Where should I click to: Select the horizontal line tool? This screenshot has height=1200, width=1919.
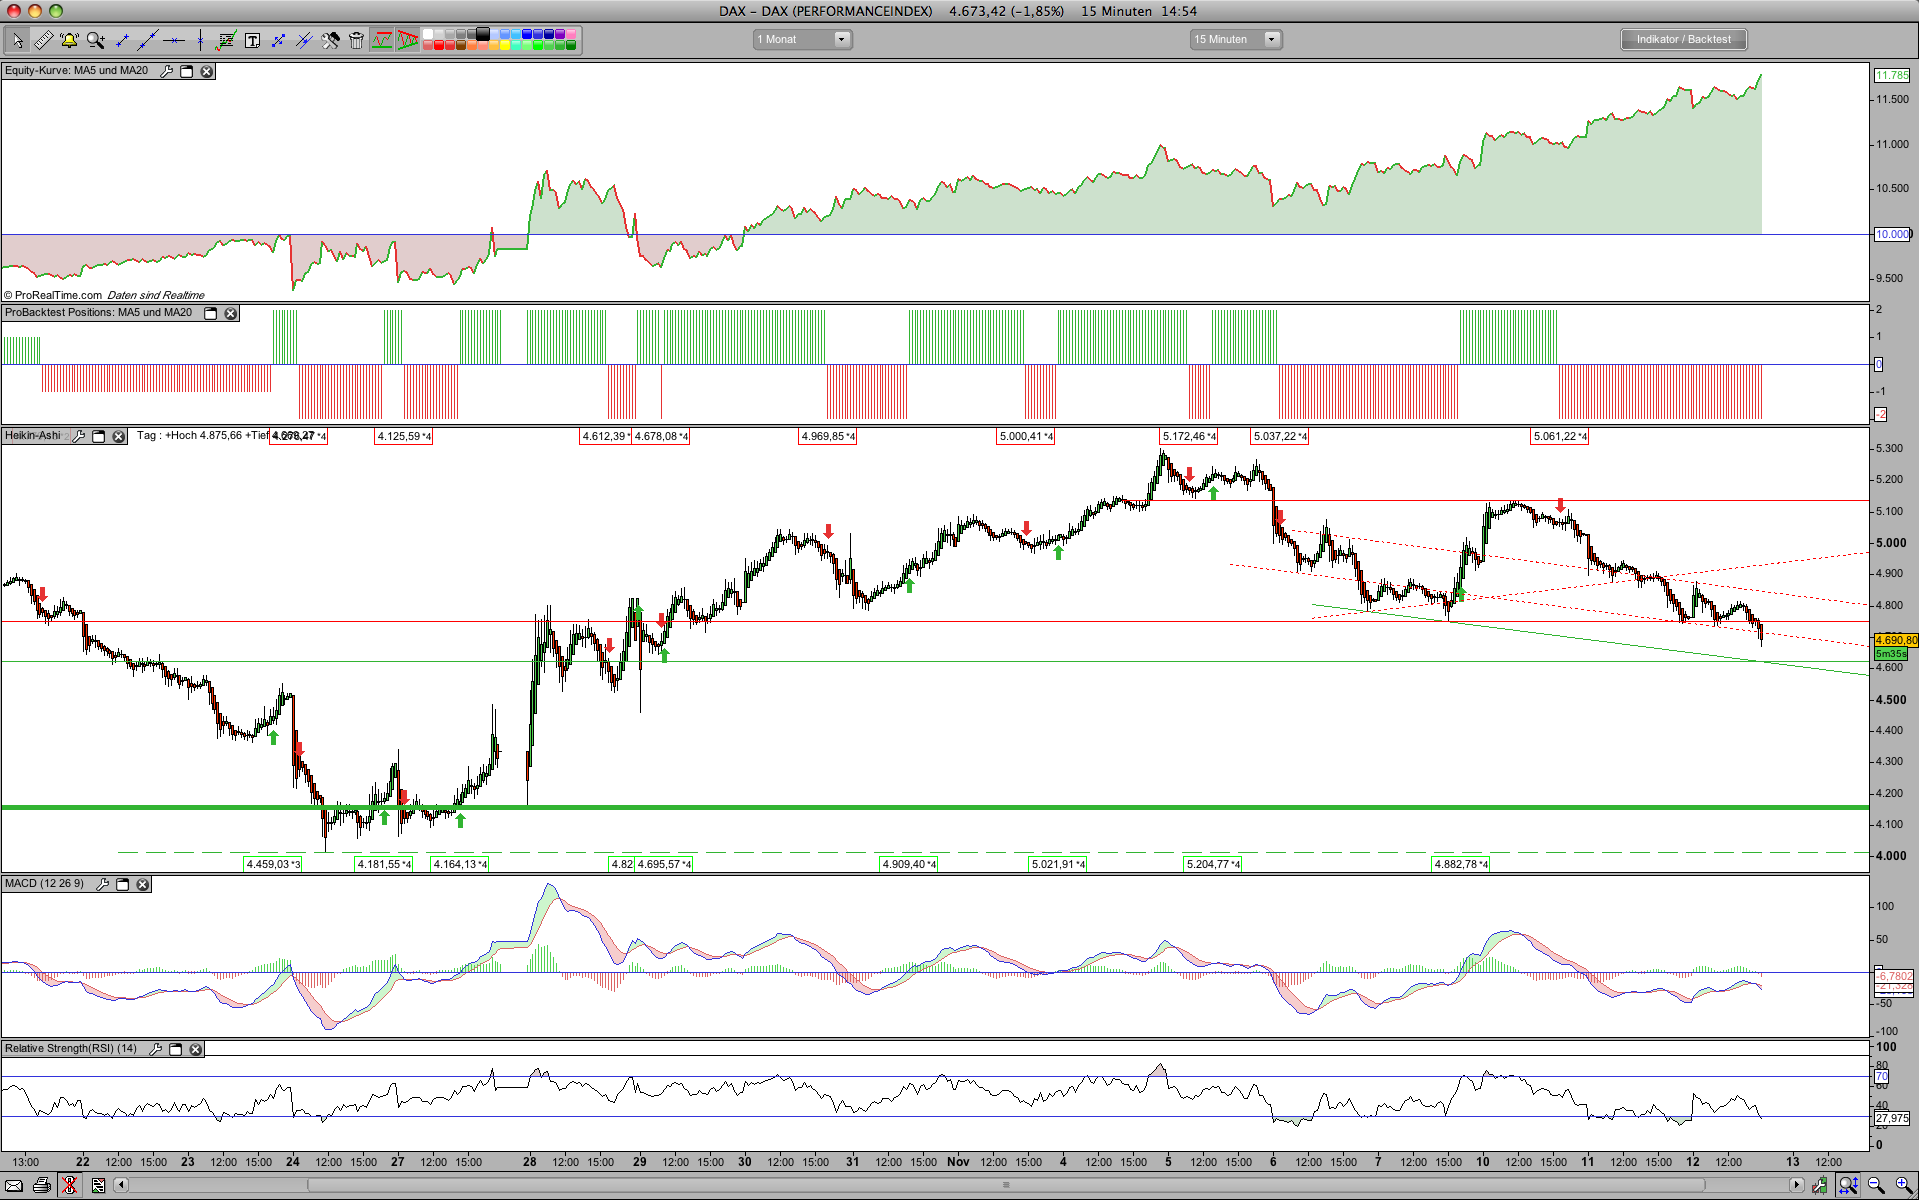tap(174, 40)
